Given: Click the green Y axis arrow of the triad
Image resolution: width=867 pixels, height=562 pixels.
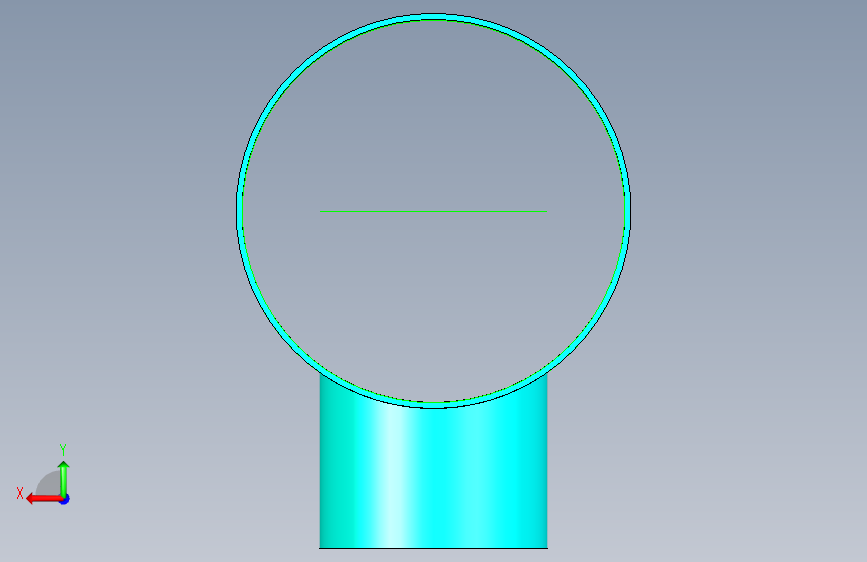Looking at the screenshot, I should (x=64, y=478).
